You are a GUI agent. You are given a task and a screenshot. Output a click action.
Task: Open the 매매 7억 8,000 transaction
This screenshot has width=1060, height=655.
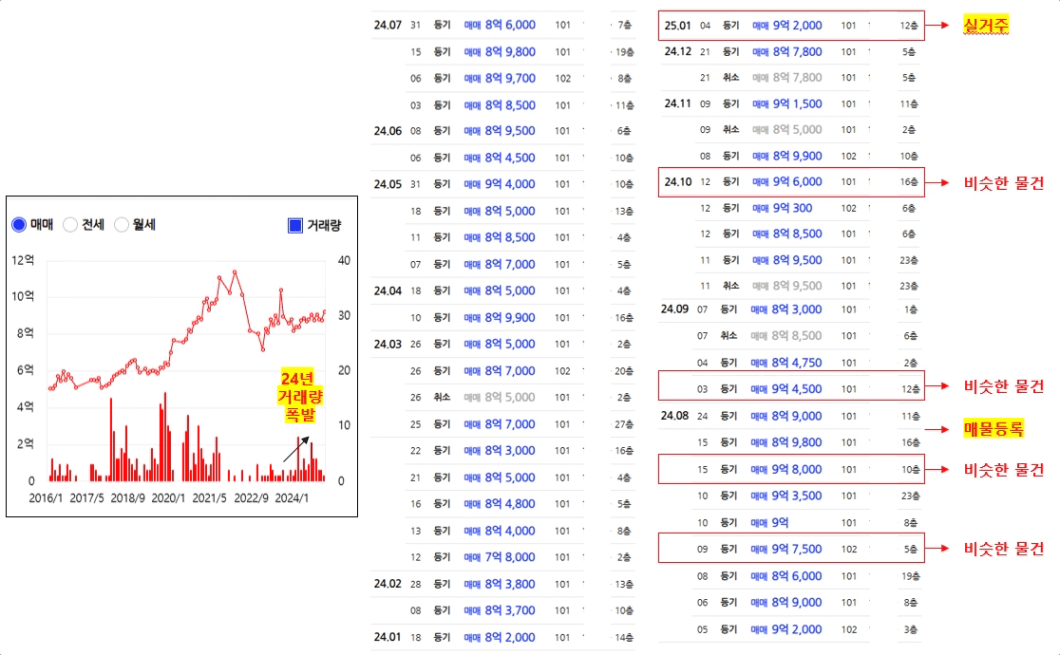tap(500, 557)
